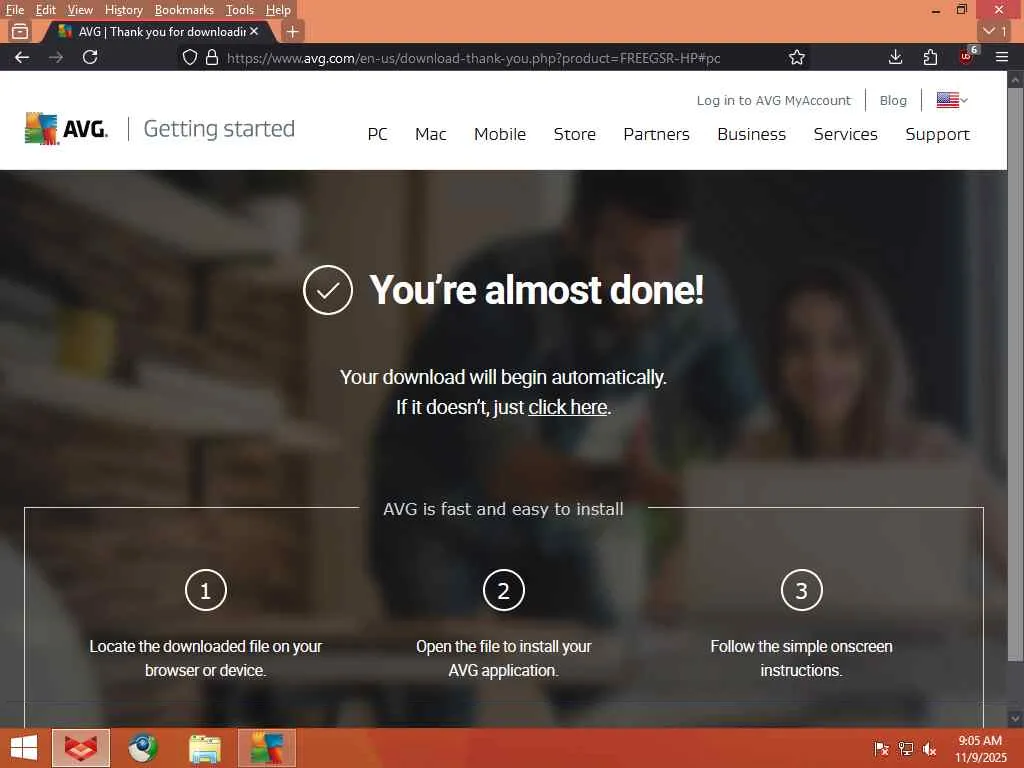Open the red Comodo taskbar app
Viewport: 1024px width, 768px height.
tap(81, 748)
